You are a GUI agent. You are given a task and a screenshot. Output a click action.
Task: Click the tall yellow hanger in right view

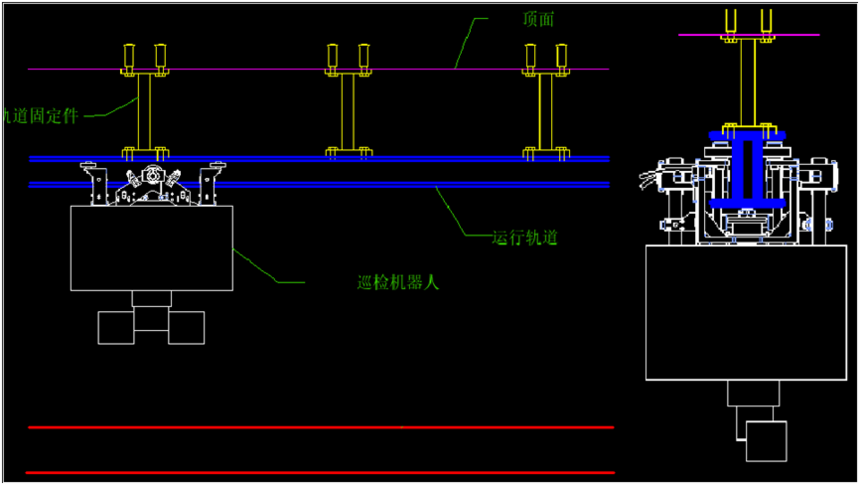pos(747,85)
